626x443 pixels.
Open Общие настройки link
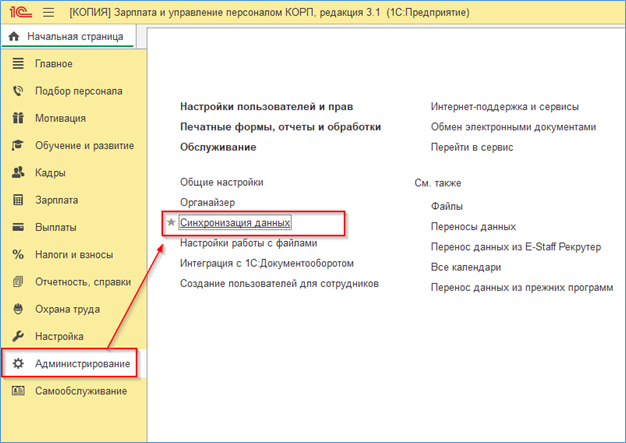point(222,182)
